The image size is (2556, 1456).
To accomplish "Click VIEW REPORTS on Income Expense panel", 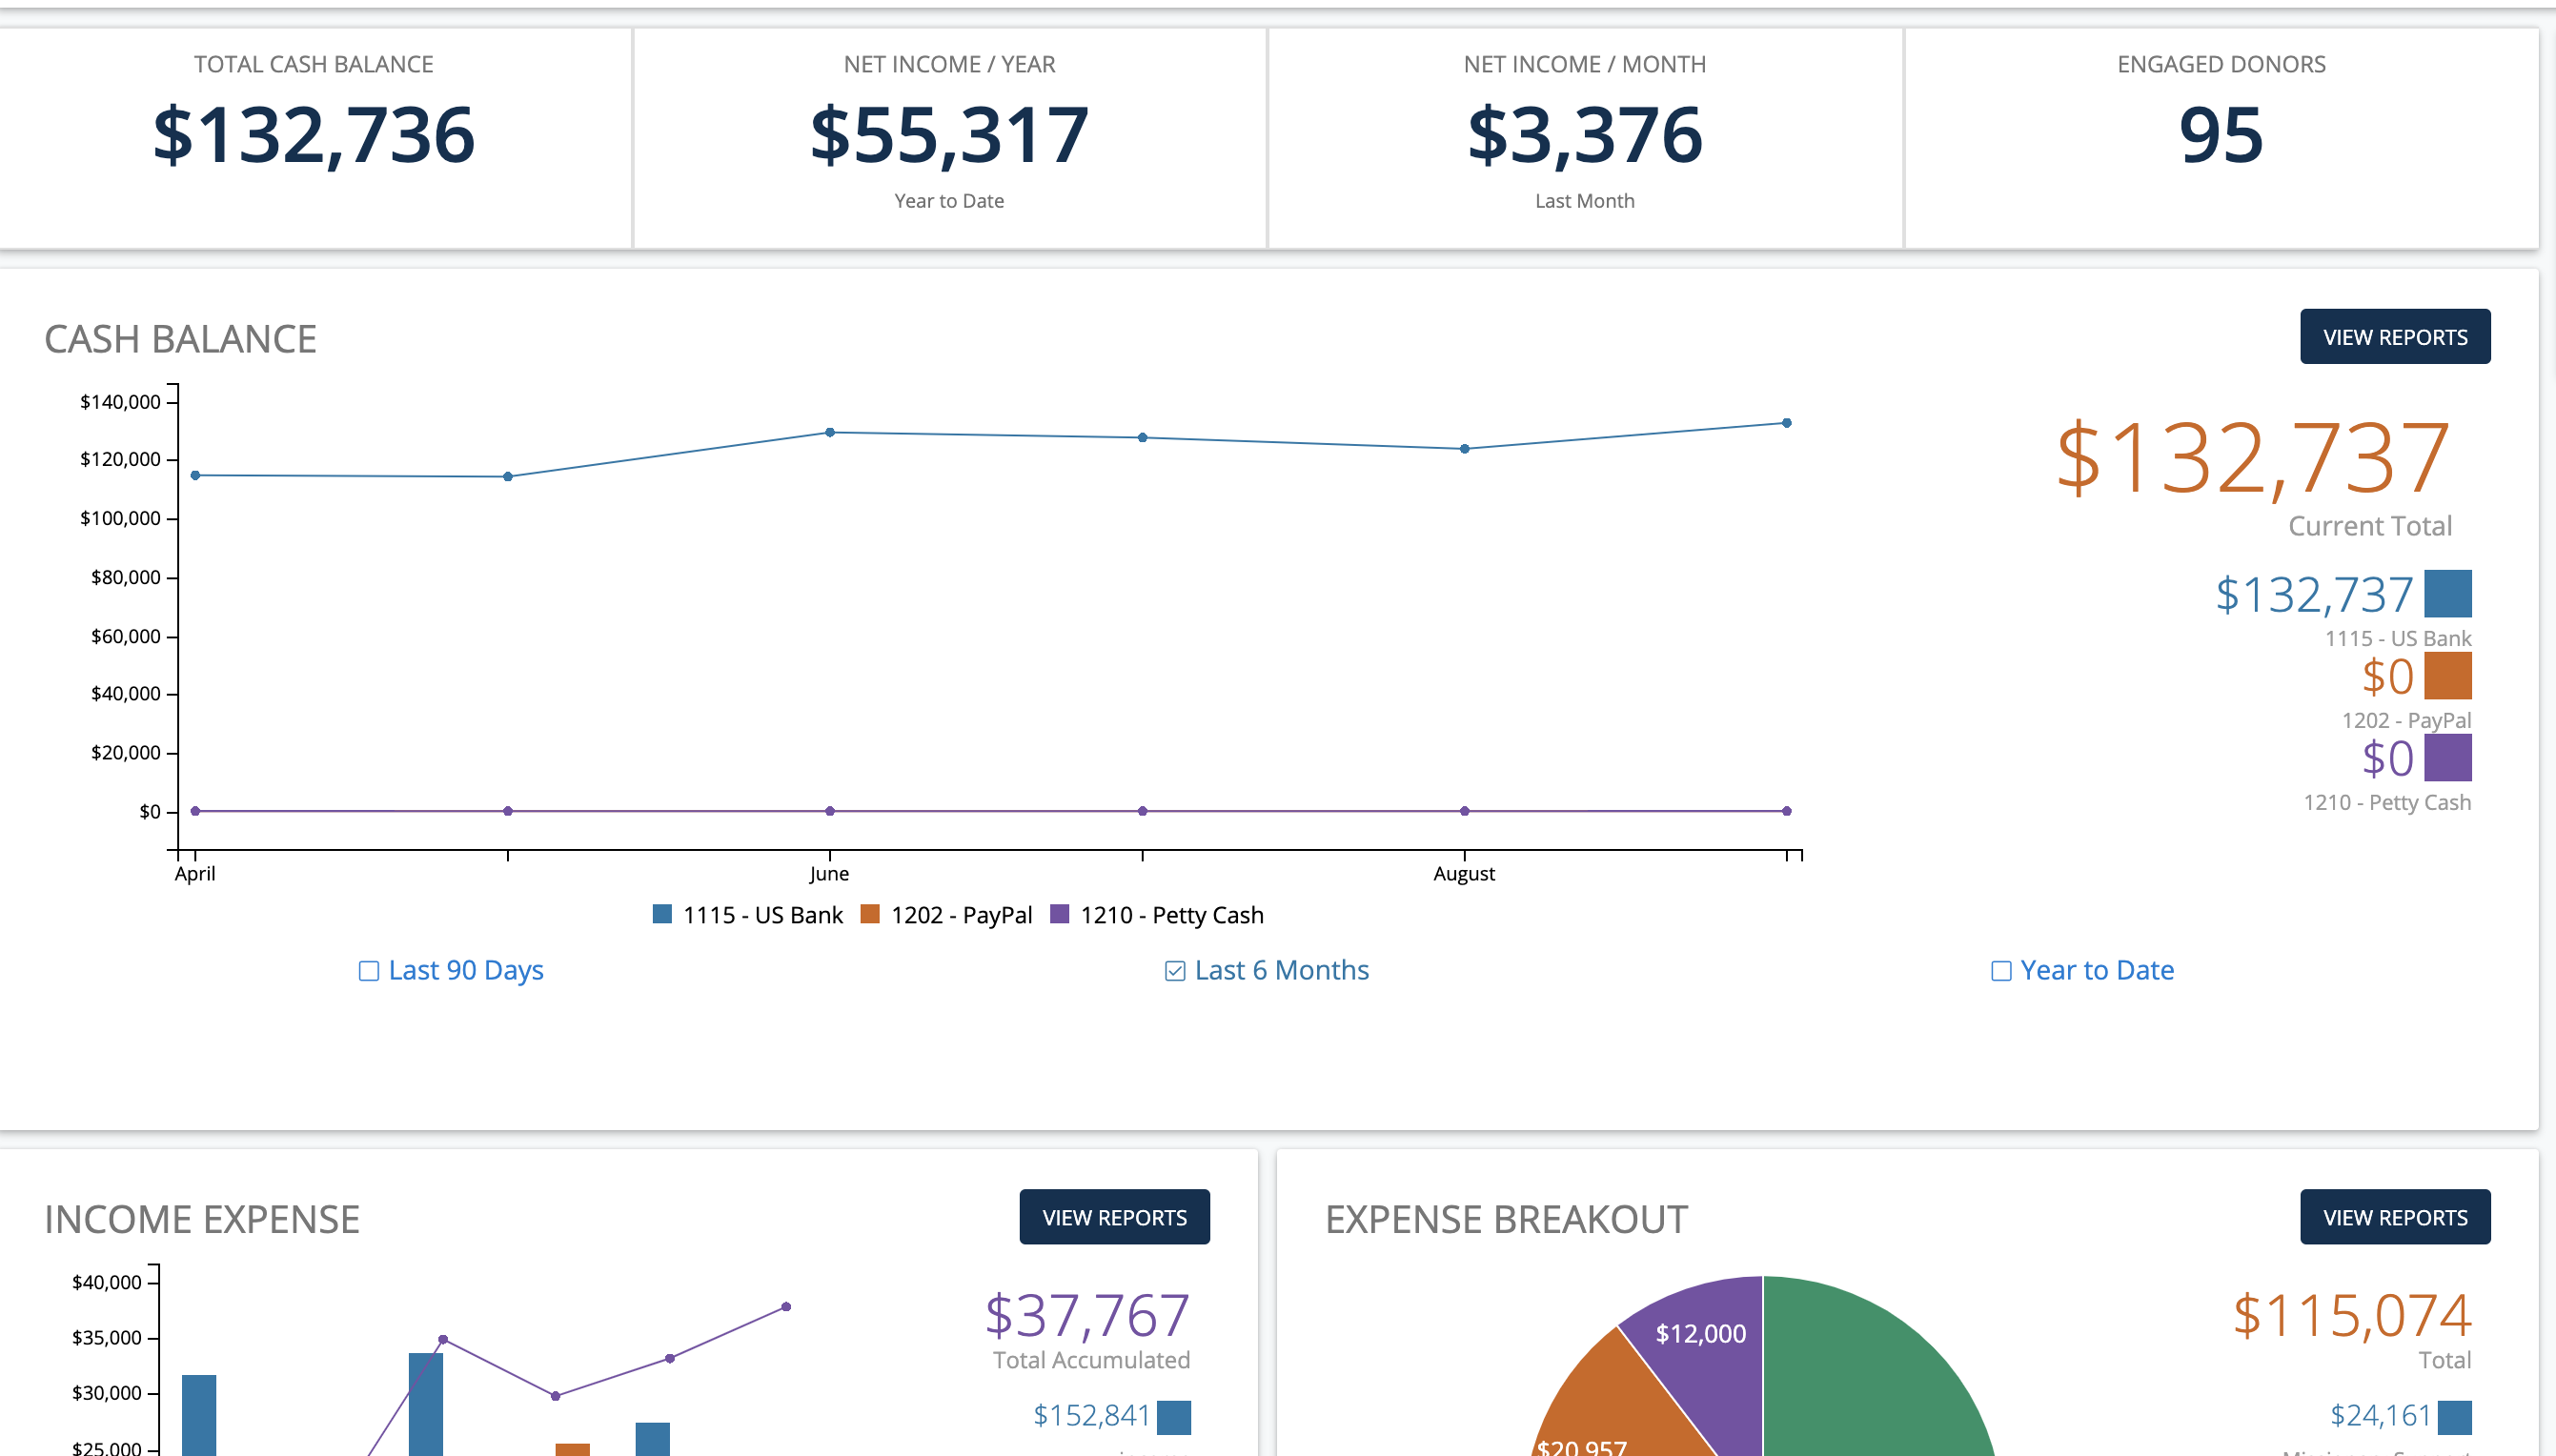I will click(x=1114, y=1217).
